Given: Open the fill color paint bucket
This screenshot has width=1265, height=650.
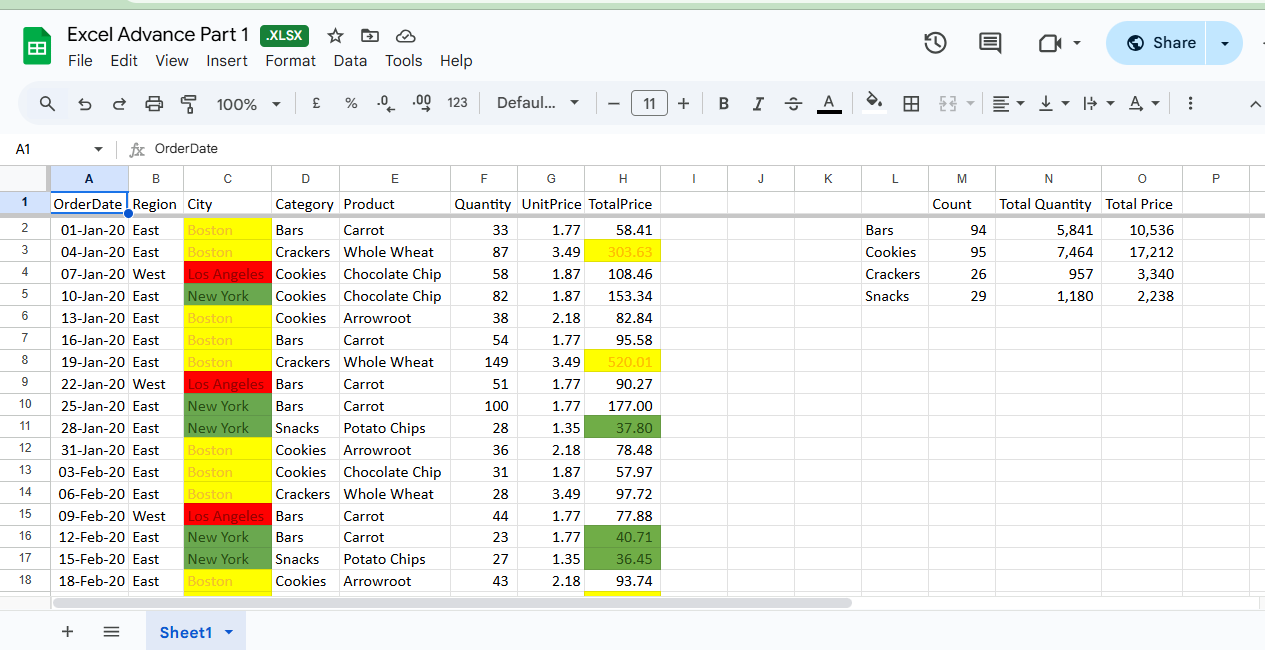Looking at the screenshot, I should [x=874, y=103].
